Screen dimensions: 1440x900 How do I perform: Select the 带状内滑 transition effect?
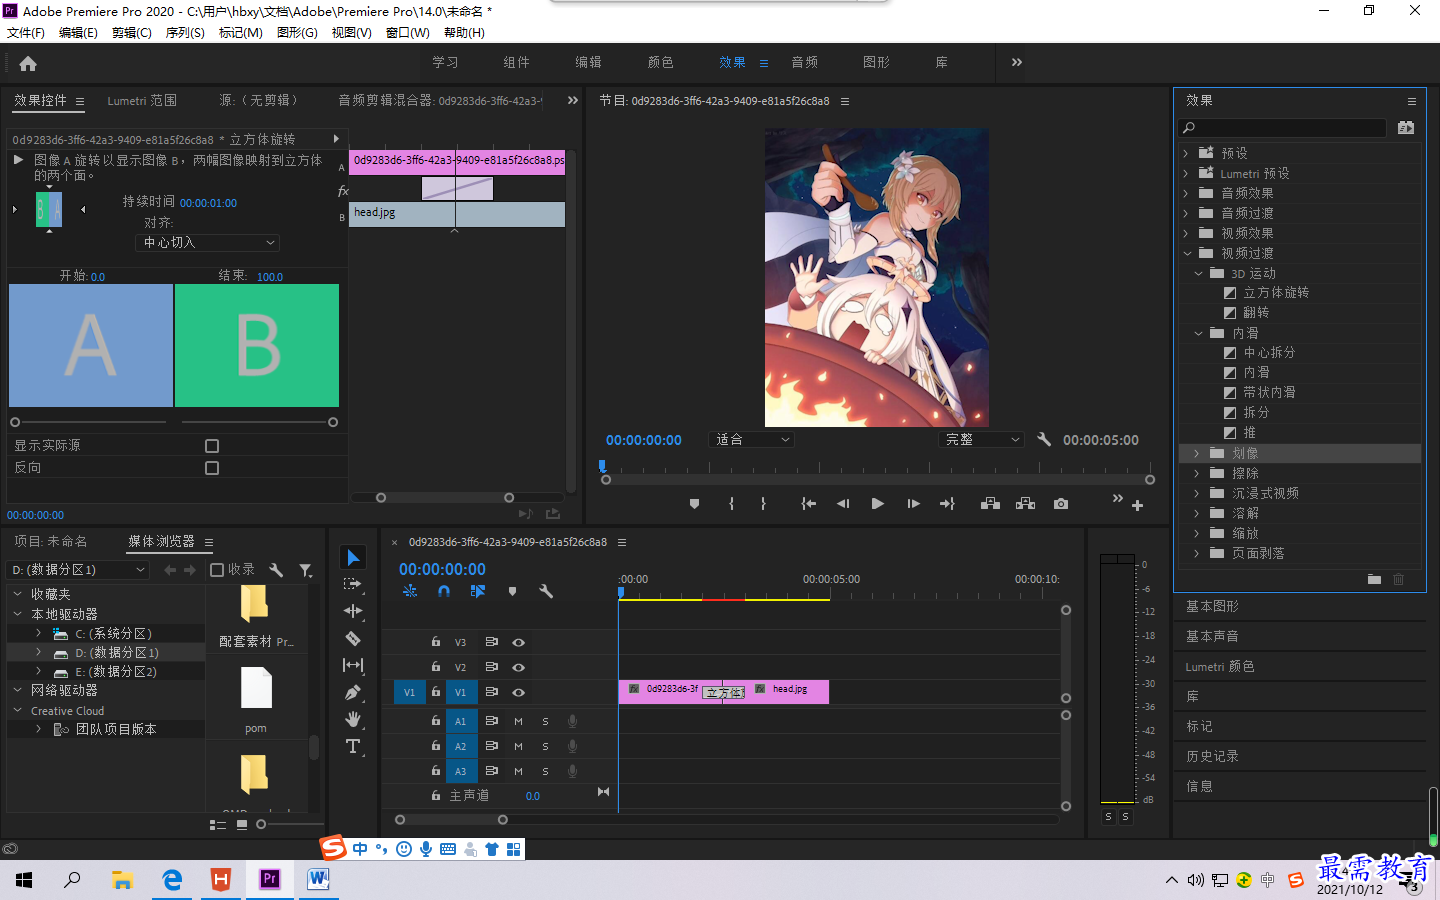[1269, 393]
